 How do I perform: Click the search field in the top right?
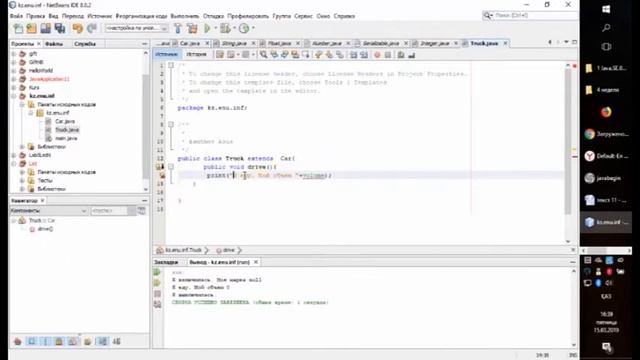point(530,16)
